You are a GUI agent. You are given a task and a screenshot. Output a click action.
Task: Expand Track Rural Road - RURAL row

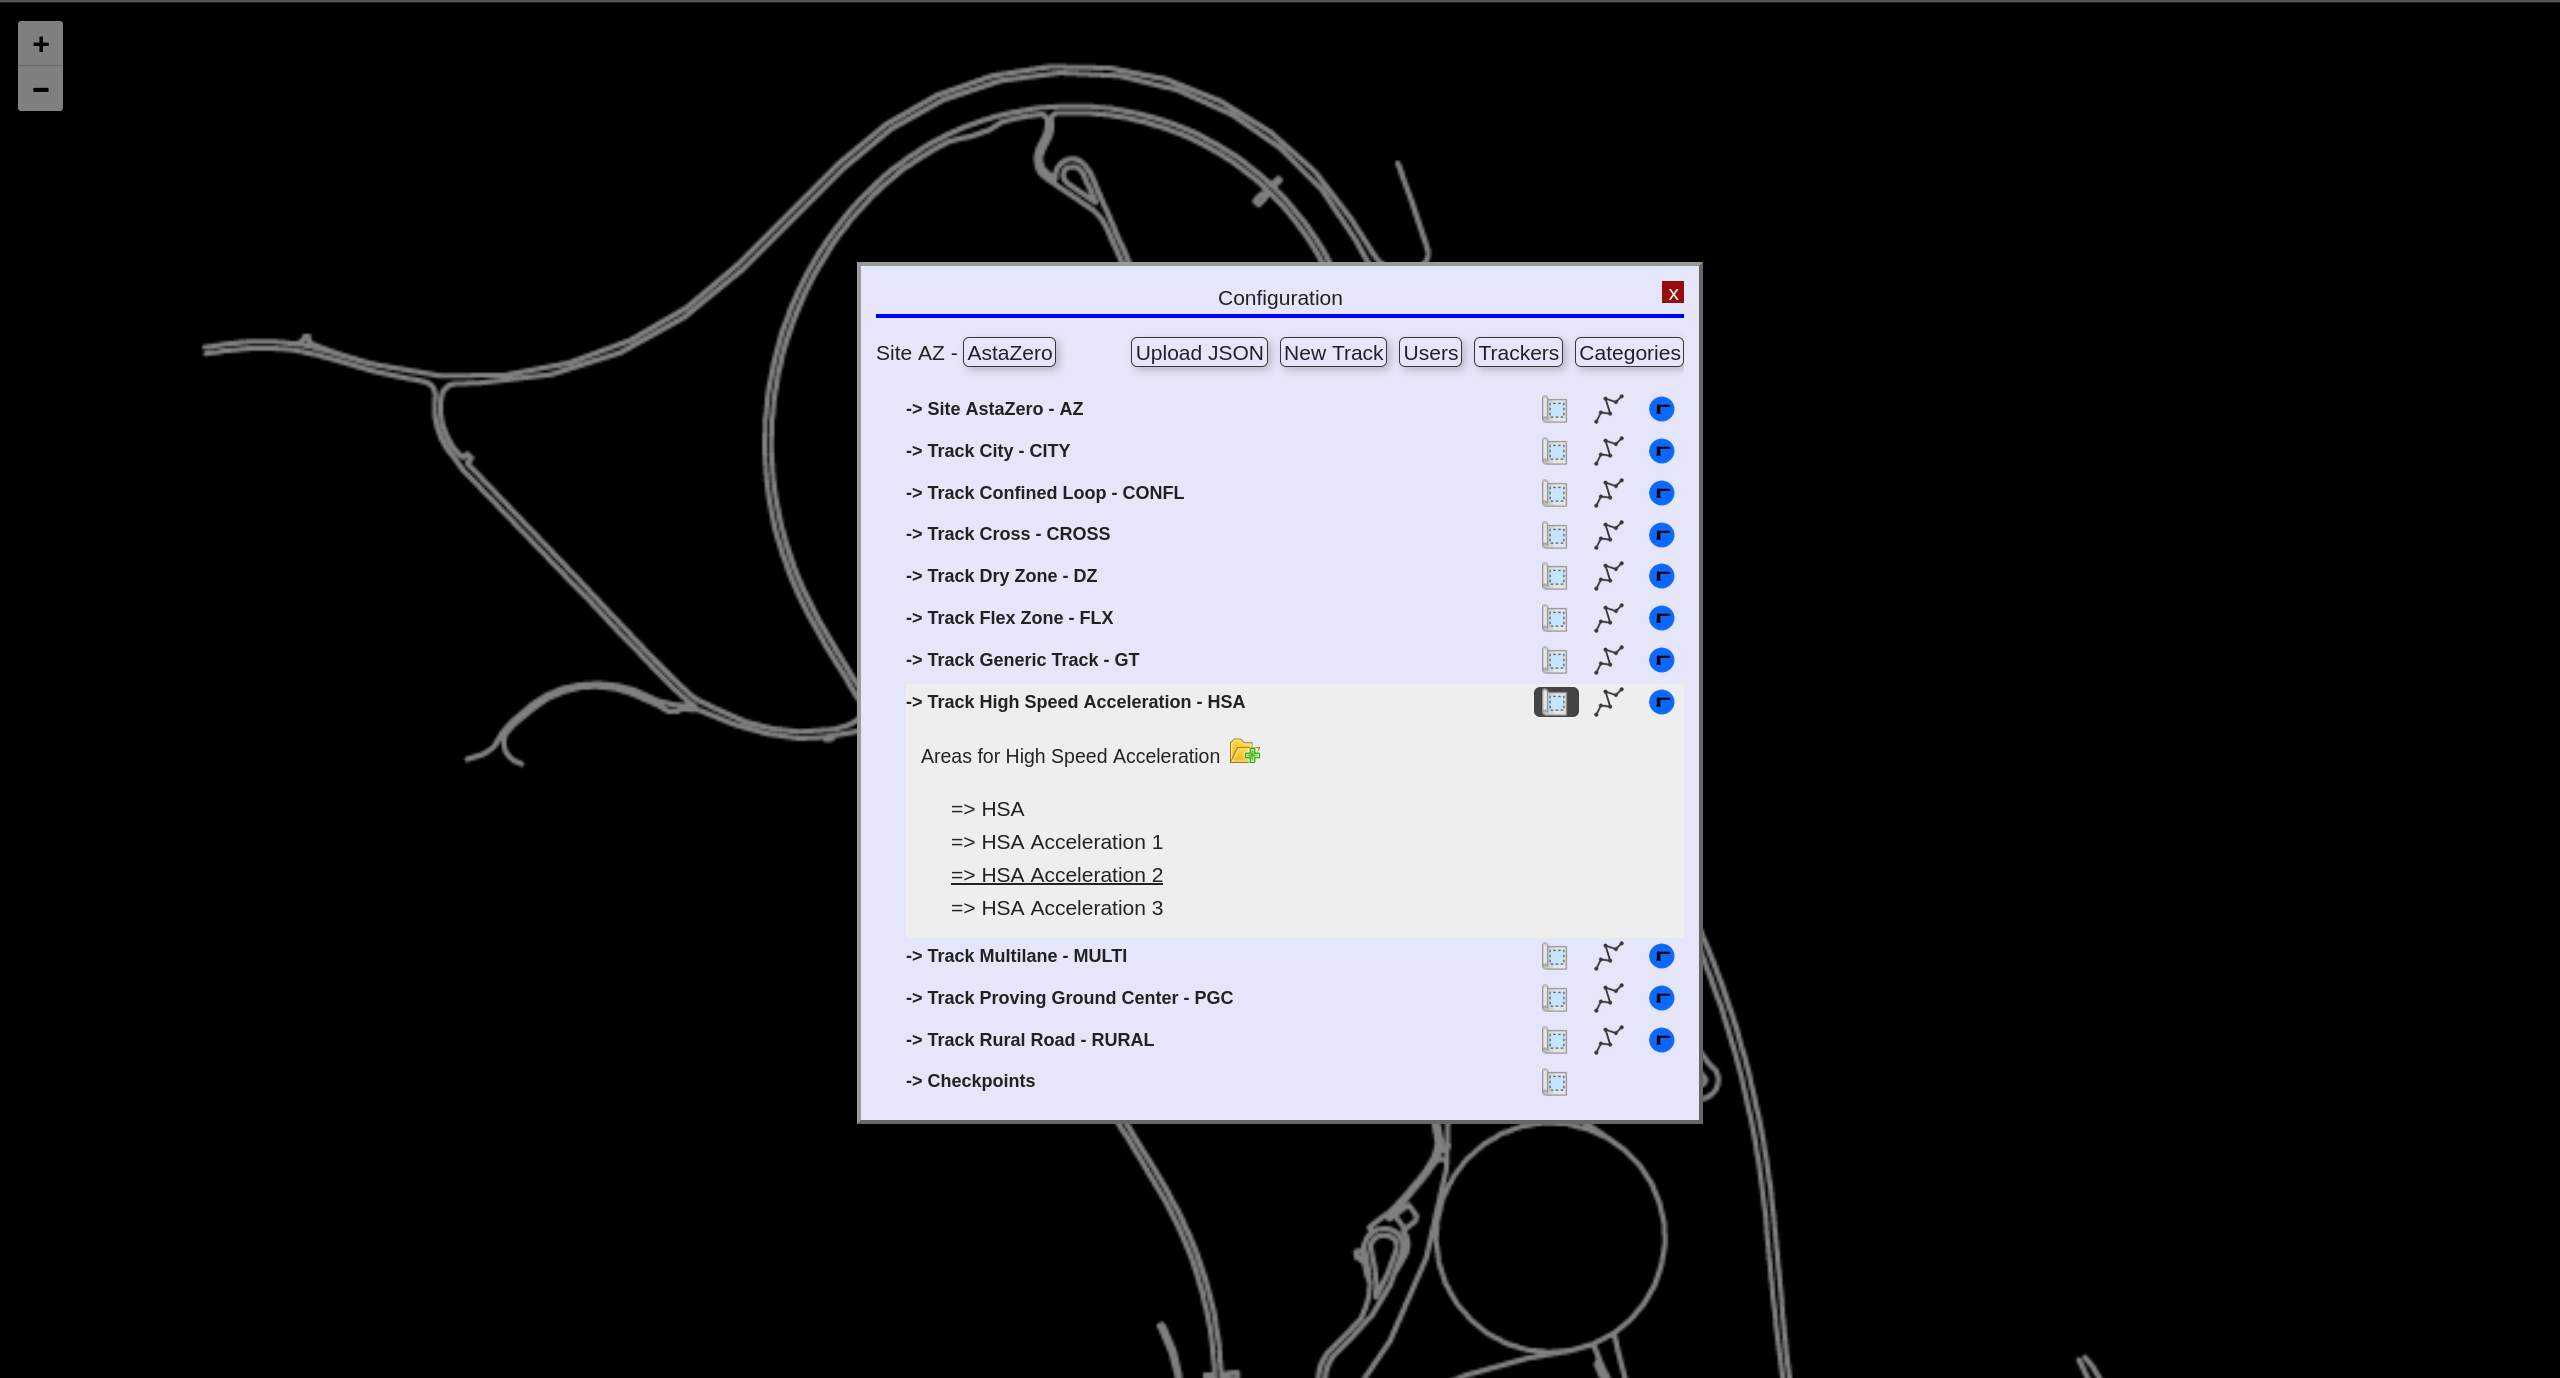[1030, 1040]
